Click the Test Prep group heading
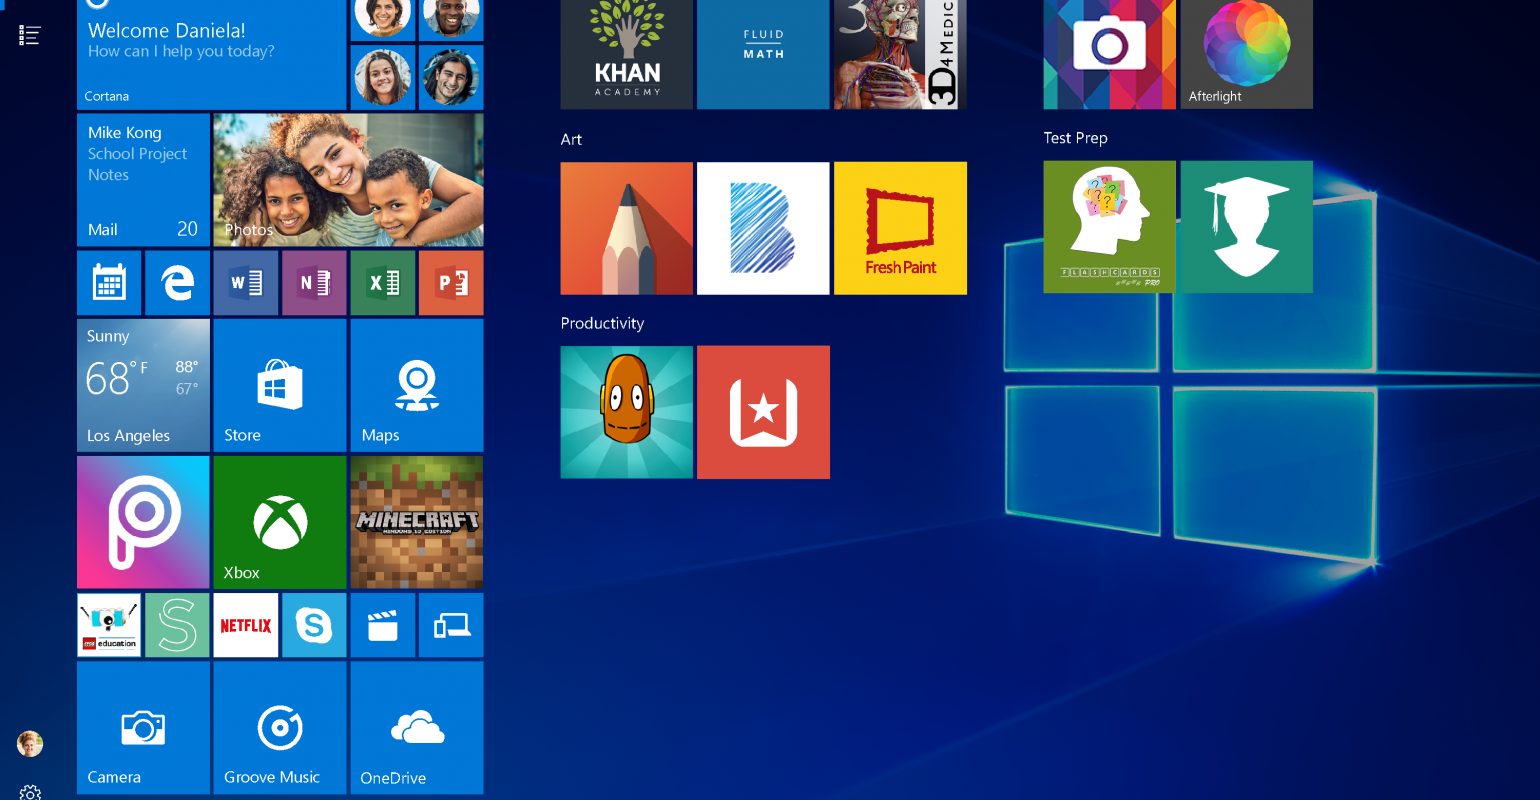 pyautogui.click(x=1075, y=138)
